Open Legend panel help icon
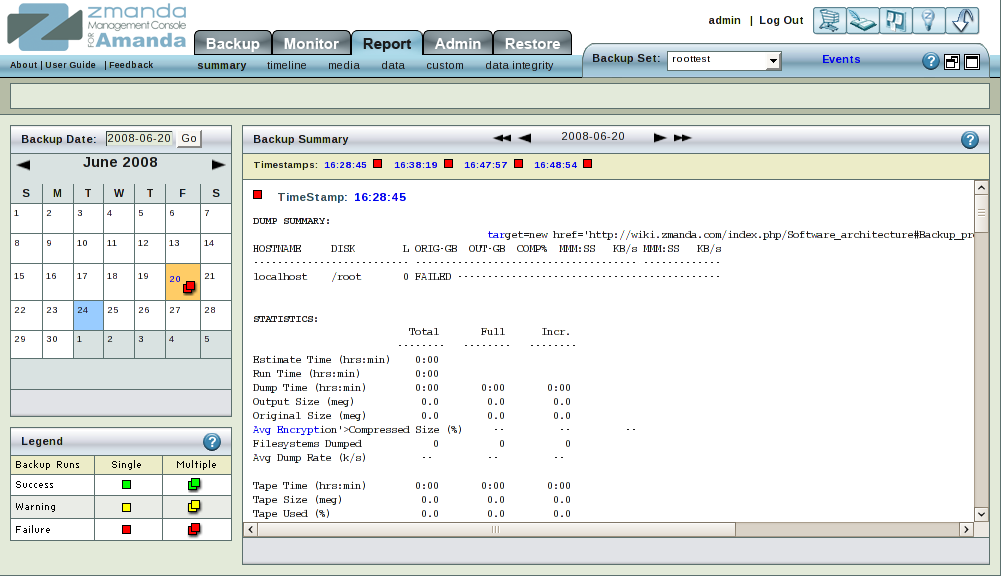The image size is (1002, 580). tap(212, 441)
